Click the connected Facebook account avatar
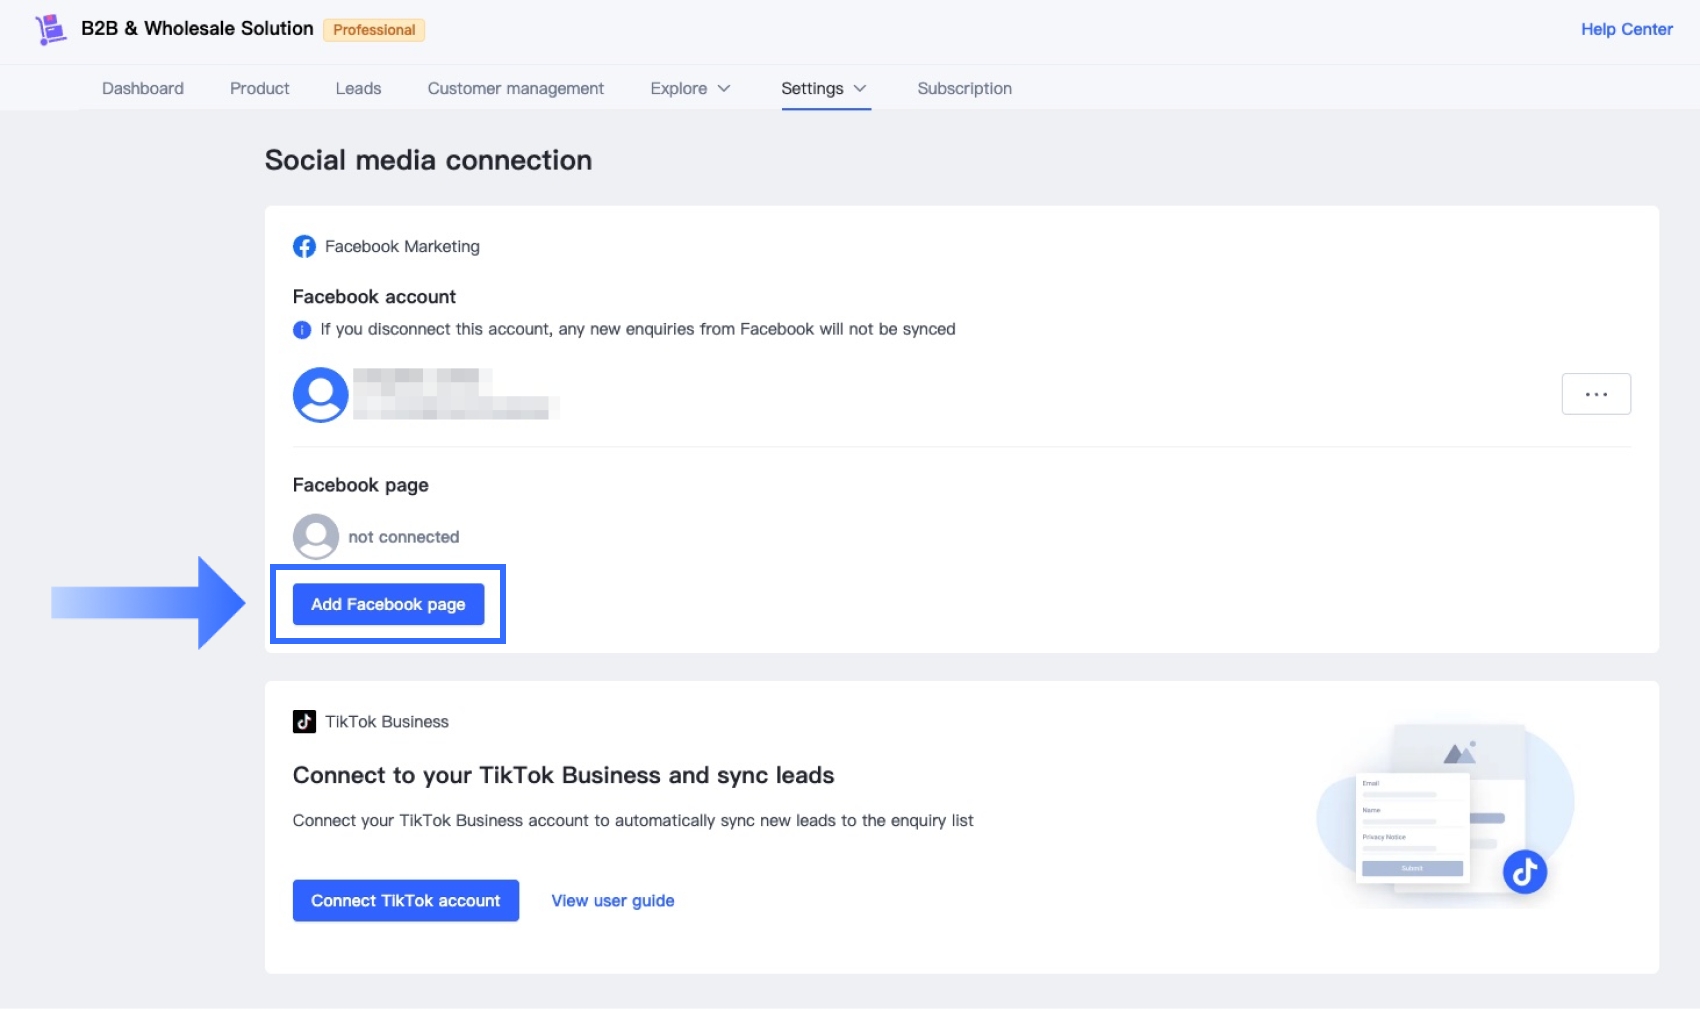Viewport: 1700px width, 1009px height. tap(320, 395)
